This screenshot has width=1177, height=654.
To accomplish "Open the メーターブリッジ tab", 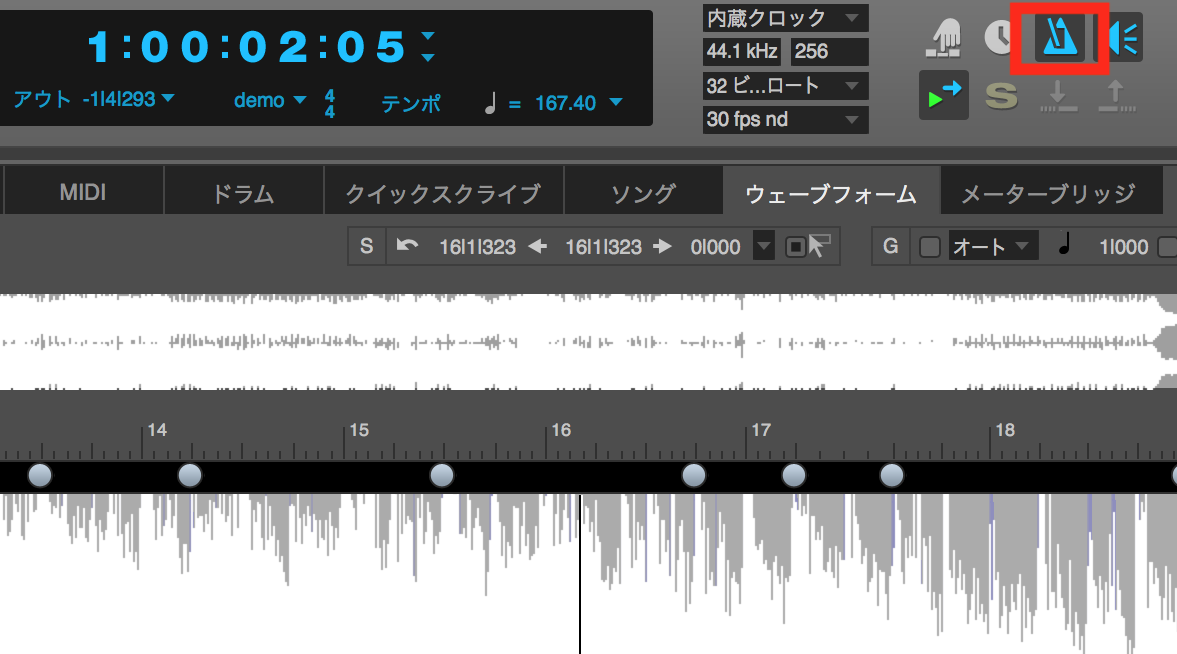I will 1048,193.
